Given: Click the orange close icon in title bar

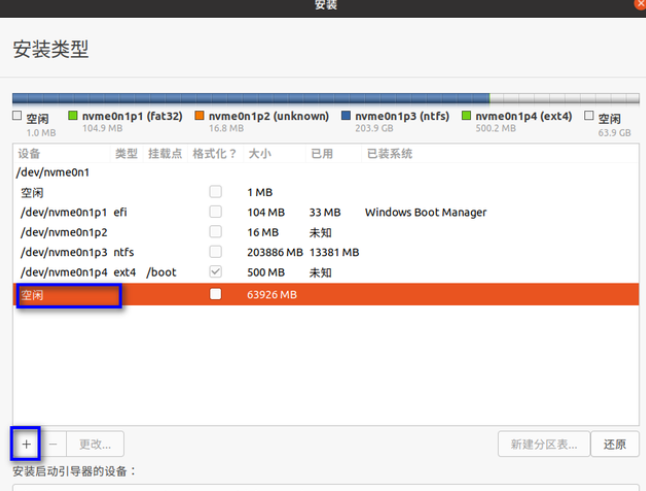Looking at the screenshot, I should point(640,4).
